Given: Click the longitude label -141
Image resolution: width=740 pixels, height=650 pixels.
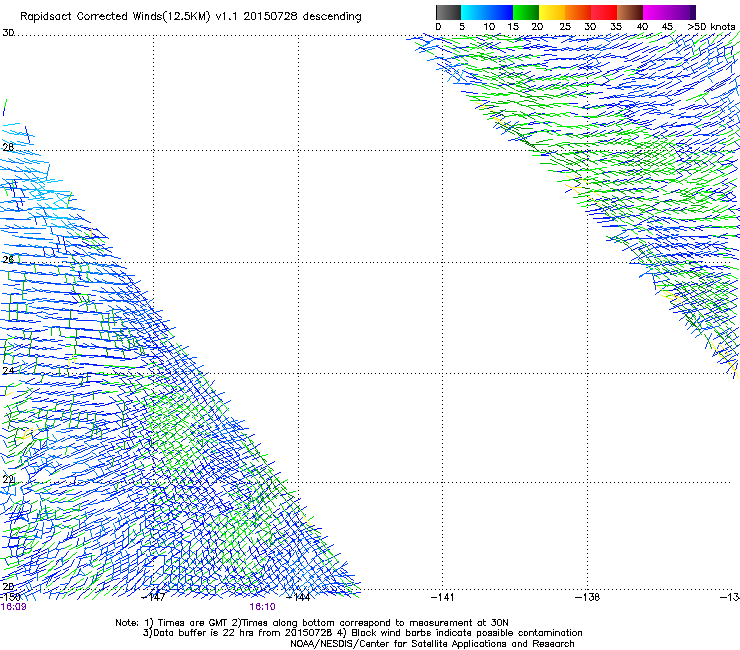Looking at the screenshot, I should click(443, 597).
